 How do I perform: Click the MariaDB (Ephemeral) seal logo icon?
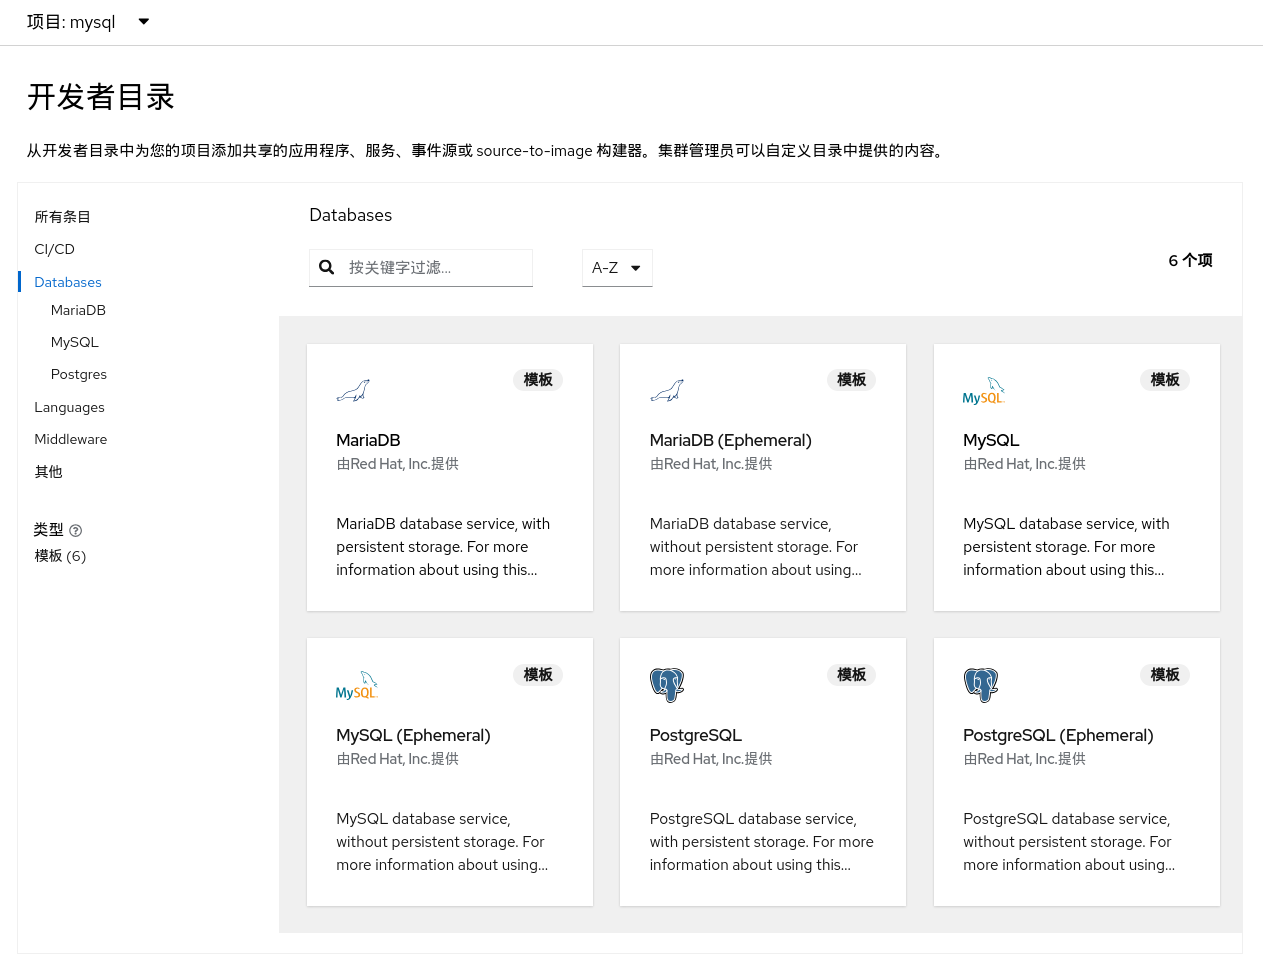click(x=667, y=391)
